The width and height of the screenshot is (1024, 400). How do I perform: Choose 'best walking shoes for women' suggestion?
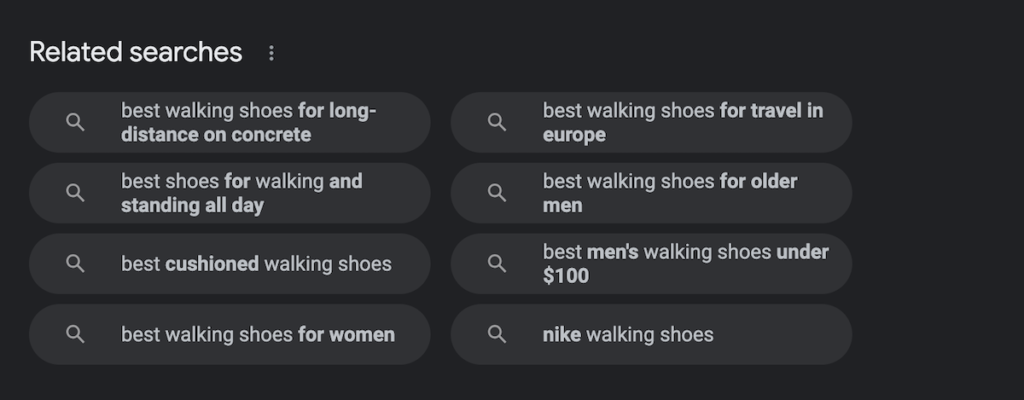click(230, 334)
